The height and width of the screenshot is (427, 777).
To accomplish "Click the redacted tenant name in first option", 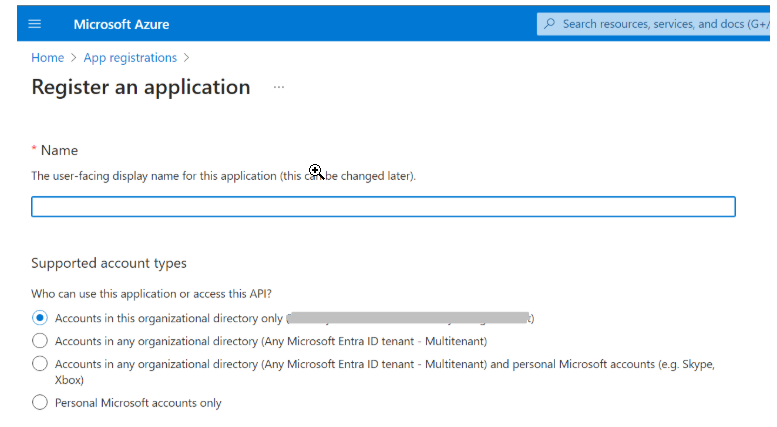I will click(408, 318).
